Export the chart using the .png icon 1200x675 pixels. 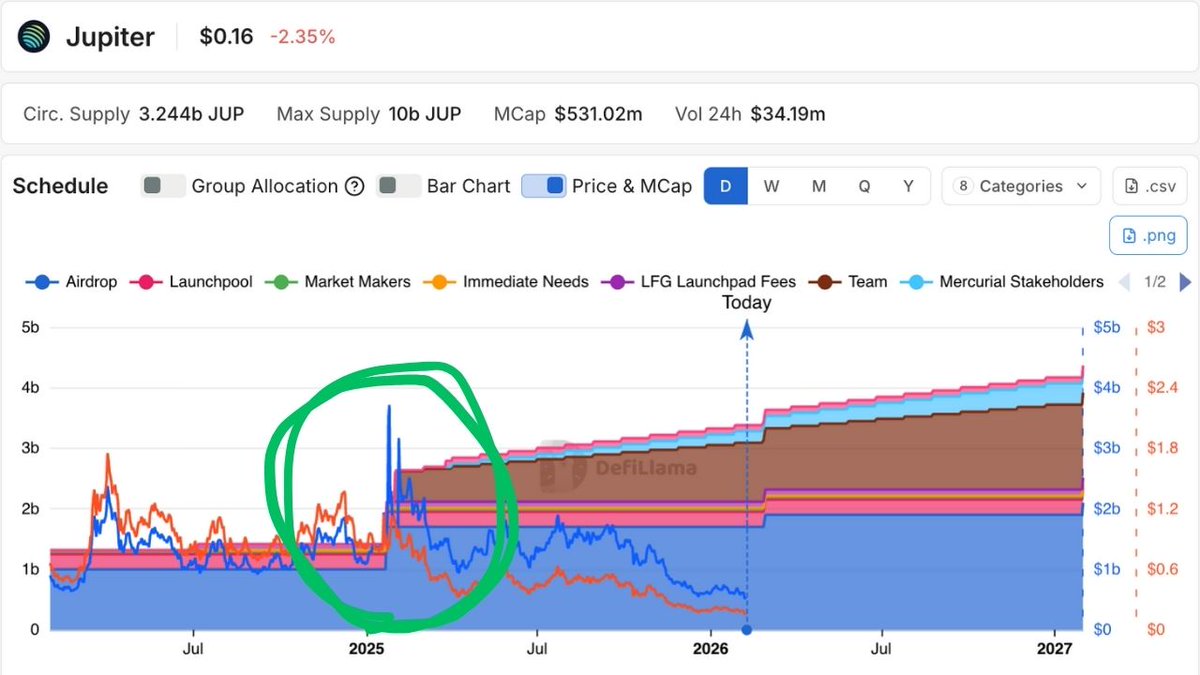[1148, 235]
